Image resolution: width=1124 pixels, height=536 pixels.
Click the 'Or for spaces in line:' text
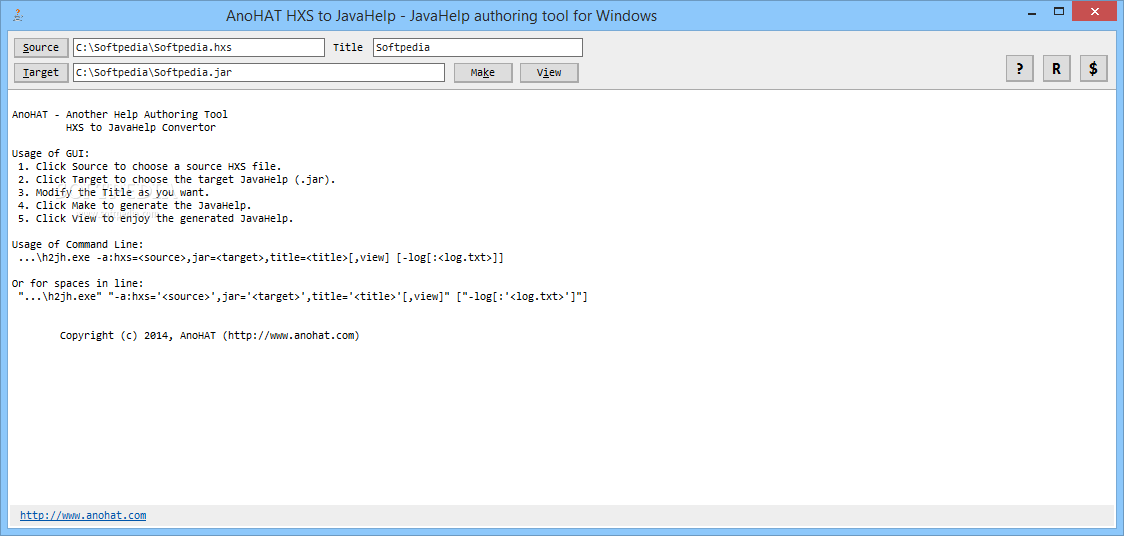point(78,283)
